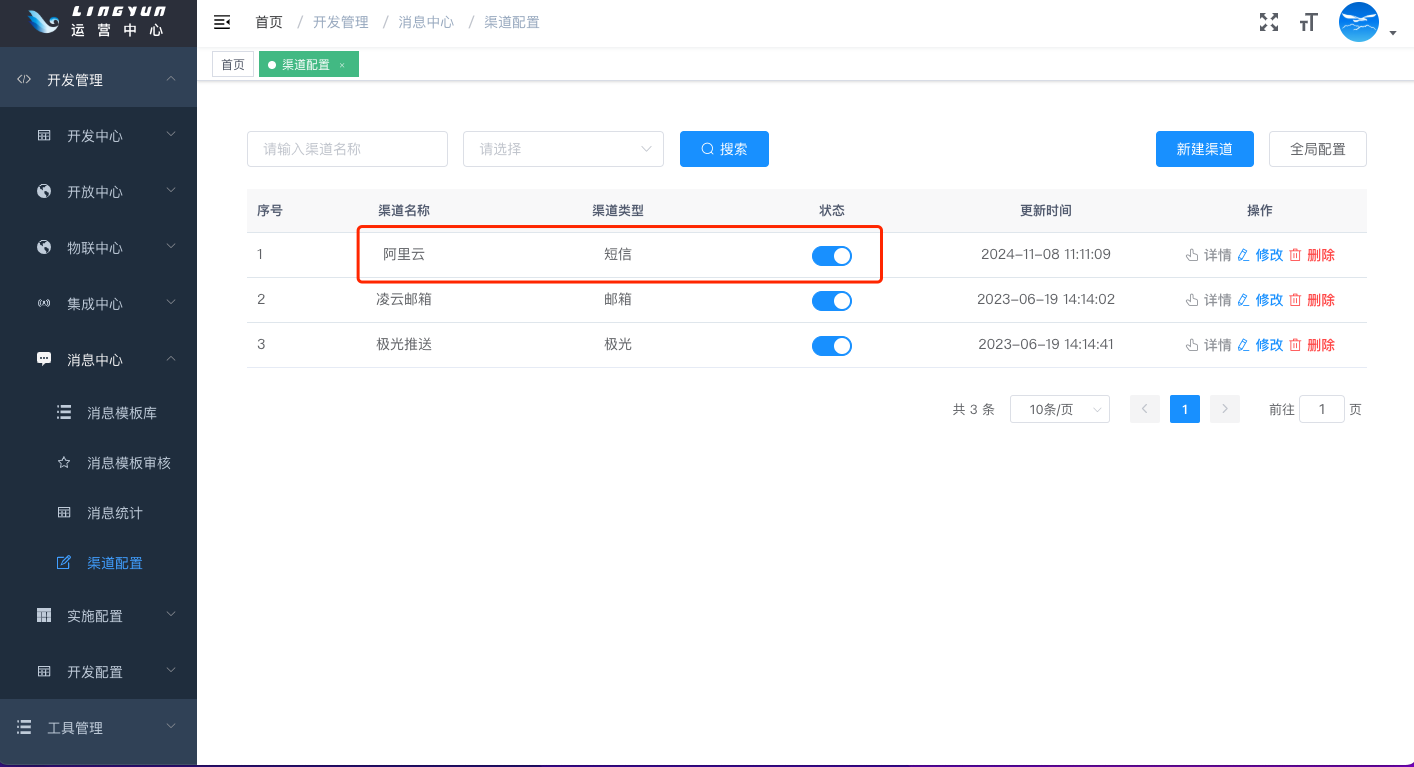Close the 渠道配置 tab with x
The image size is (1414, 767).
point(342,65)
